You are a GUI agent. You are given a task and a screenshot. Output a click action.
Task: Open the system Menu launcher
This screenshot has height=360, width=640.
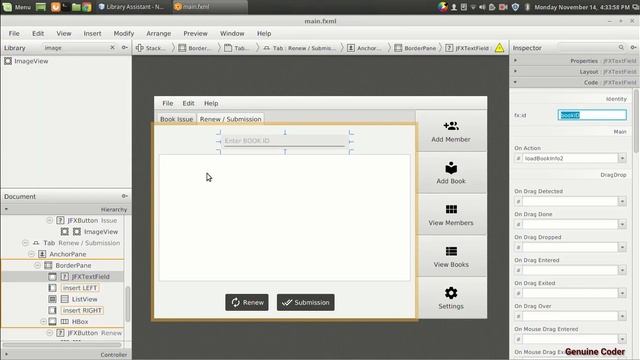[16, 7]
